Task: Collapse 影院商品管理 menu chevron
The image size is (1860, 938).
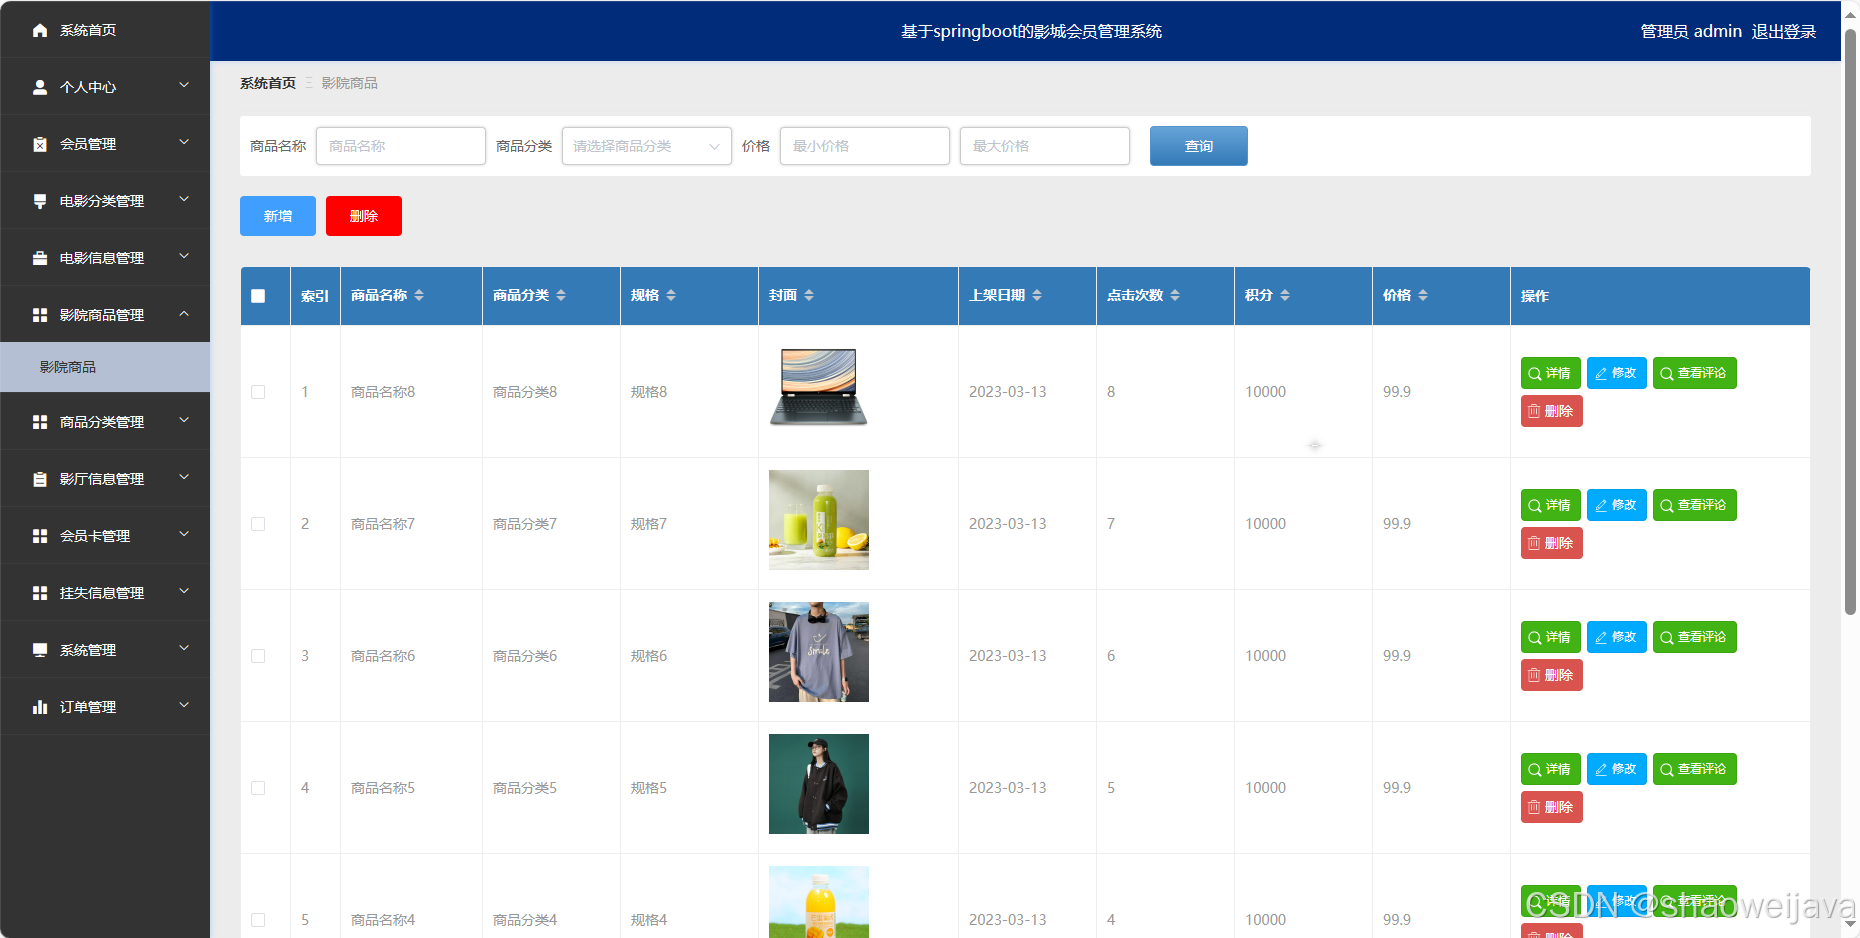Action: point(184,314)
